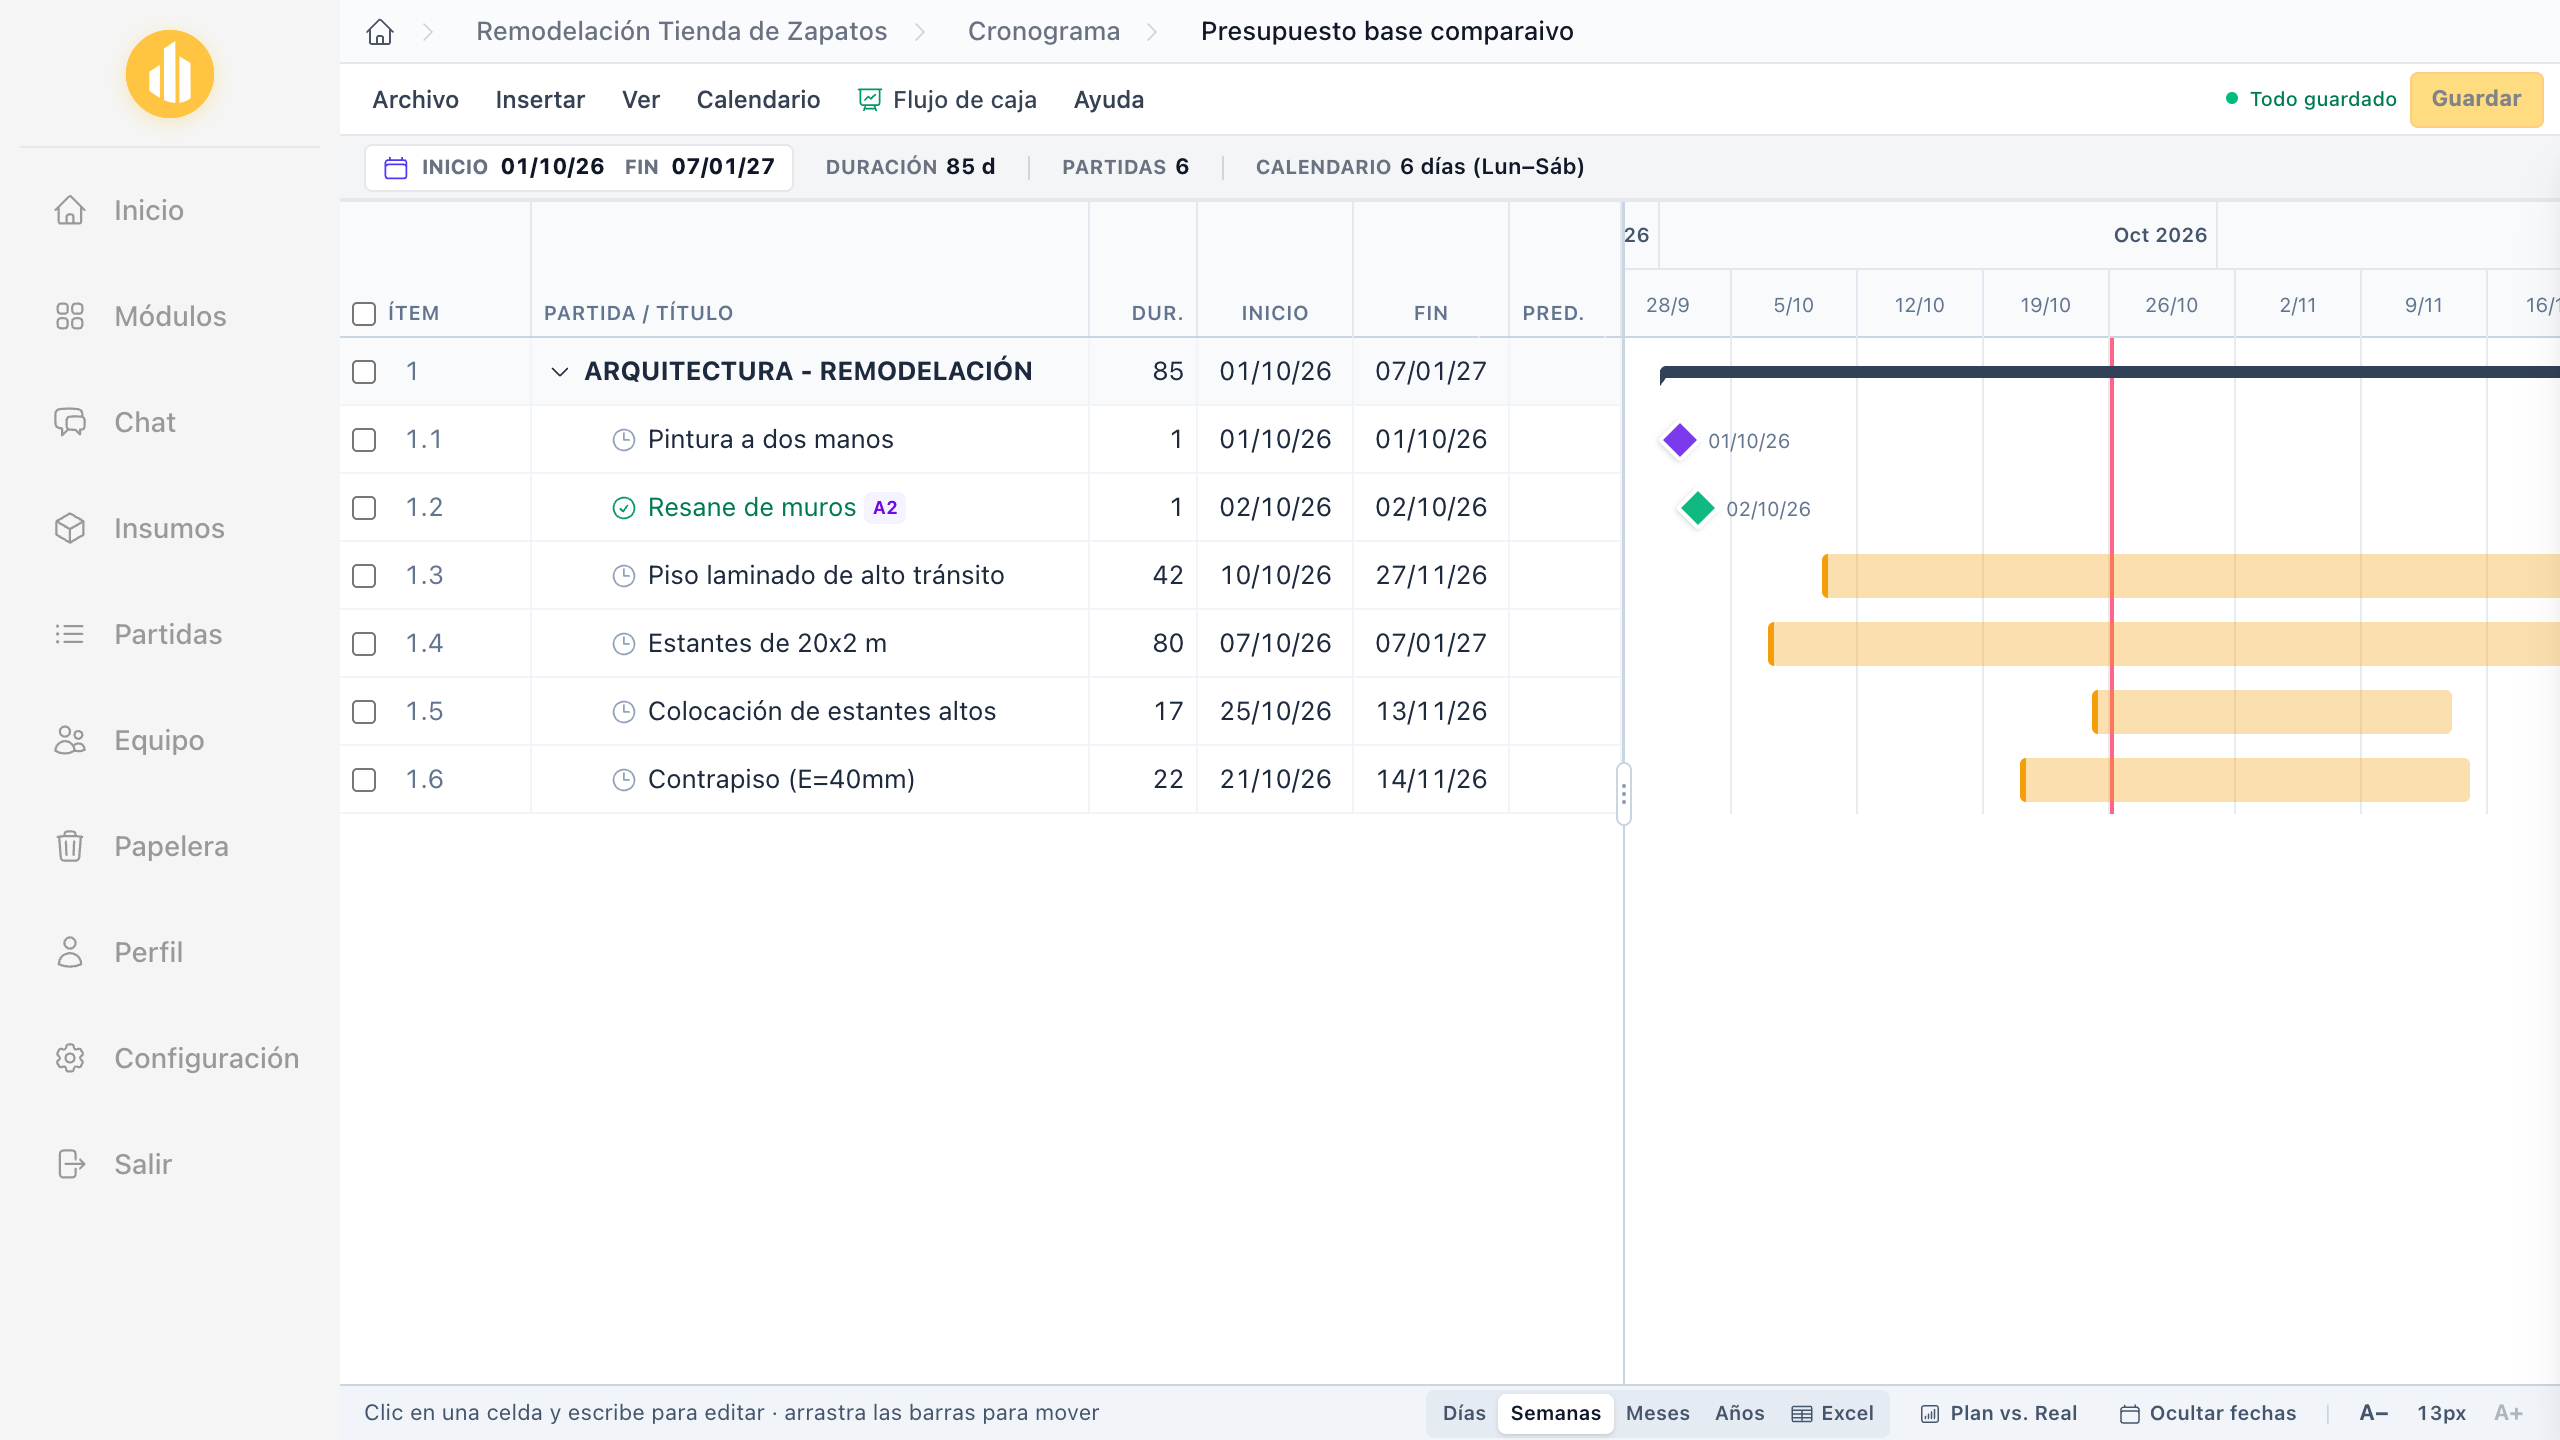
Task: Click duration cell 42 of Piso laminado
Action: (x=1143, y=576)
